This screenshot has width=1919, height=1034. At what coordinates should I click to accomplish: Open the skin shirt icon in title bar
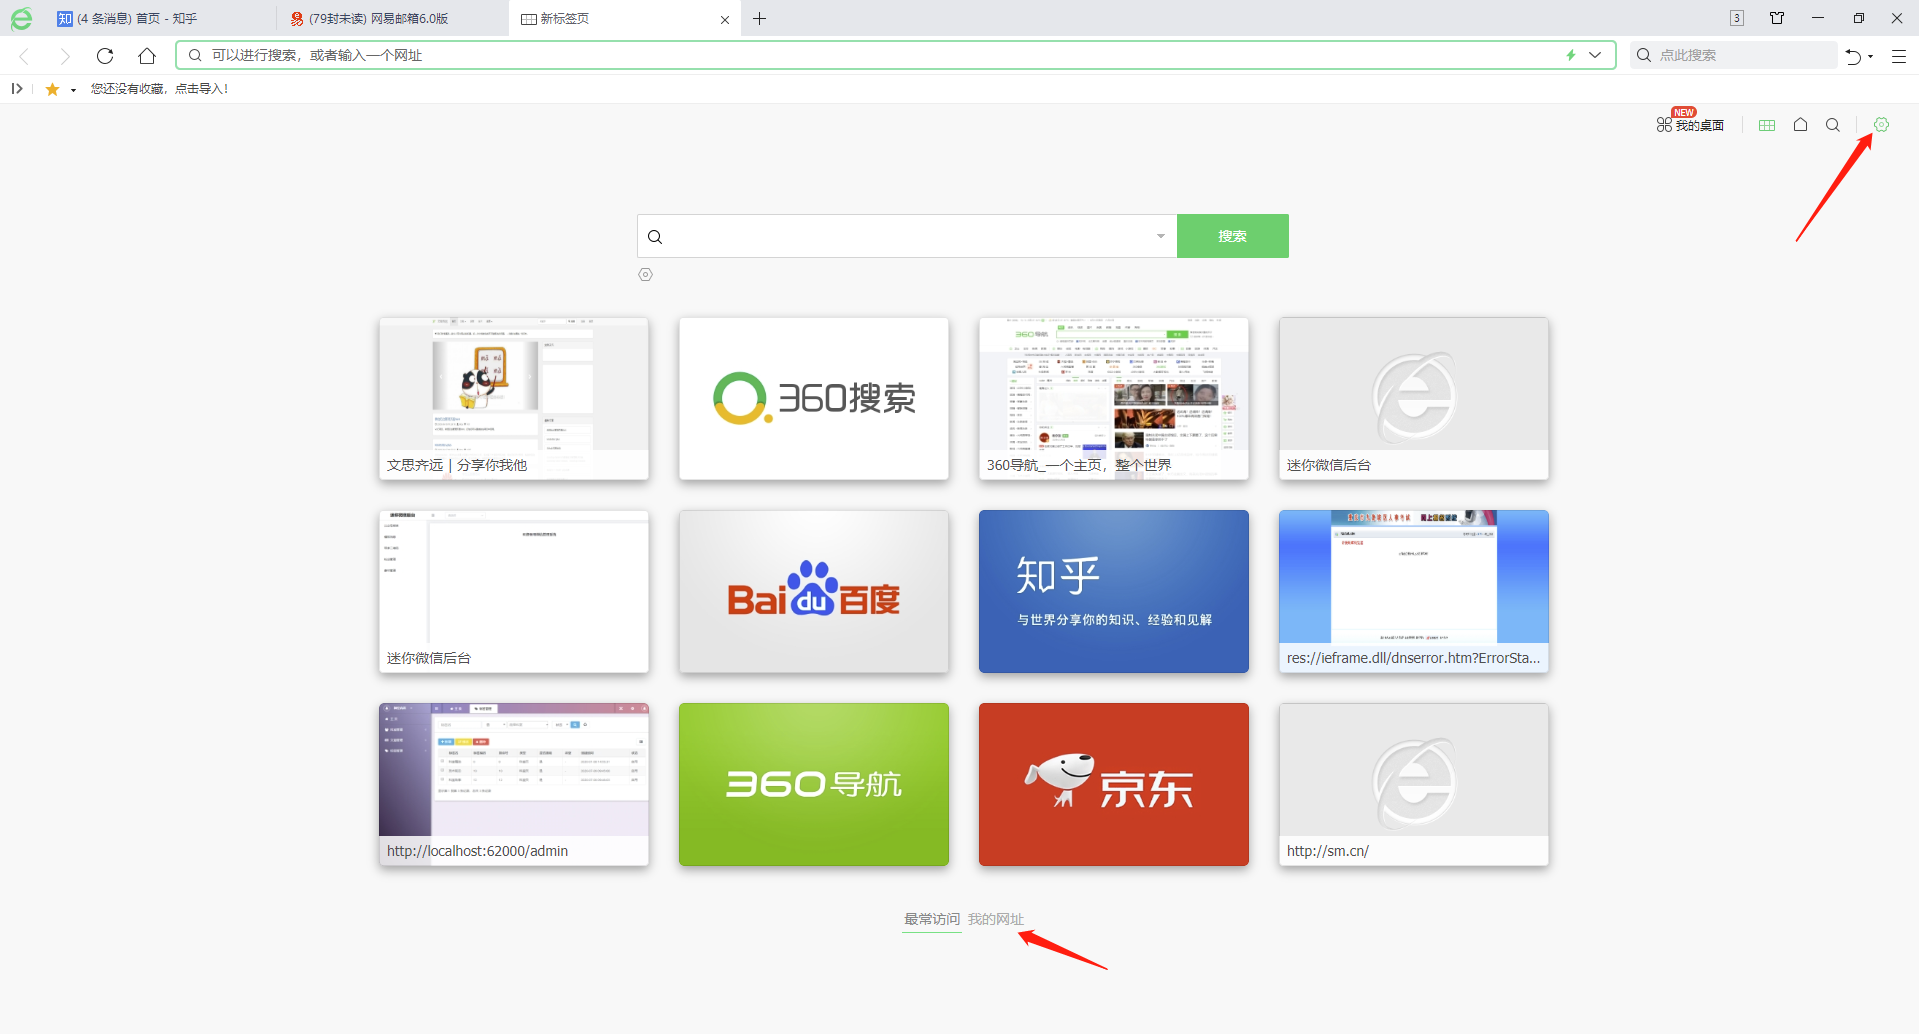click(x=1777, y=18)
